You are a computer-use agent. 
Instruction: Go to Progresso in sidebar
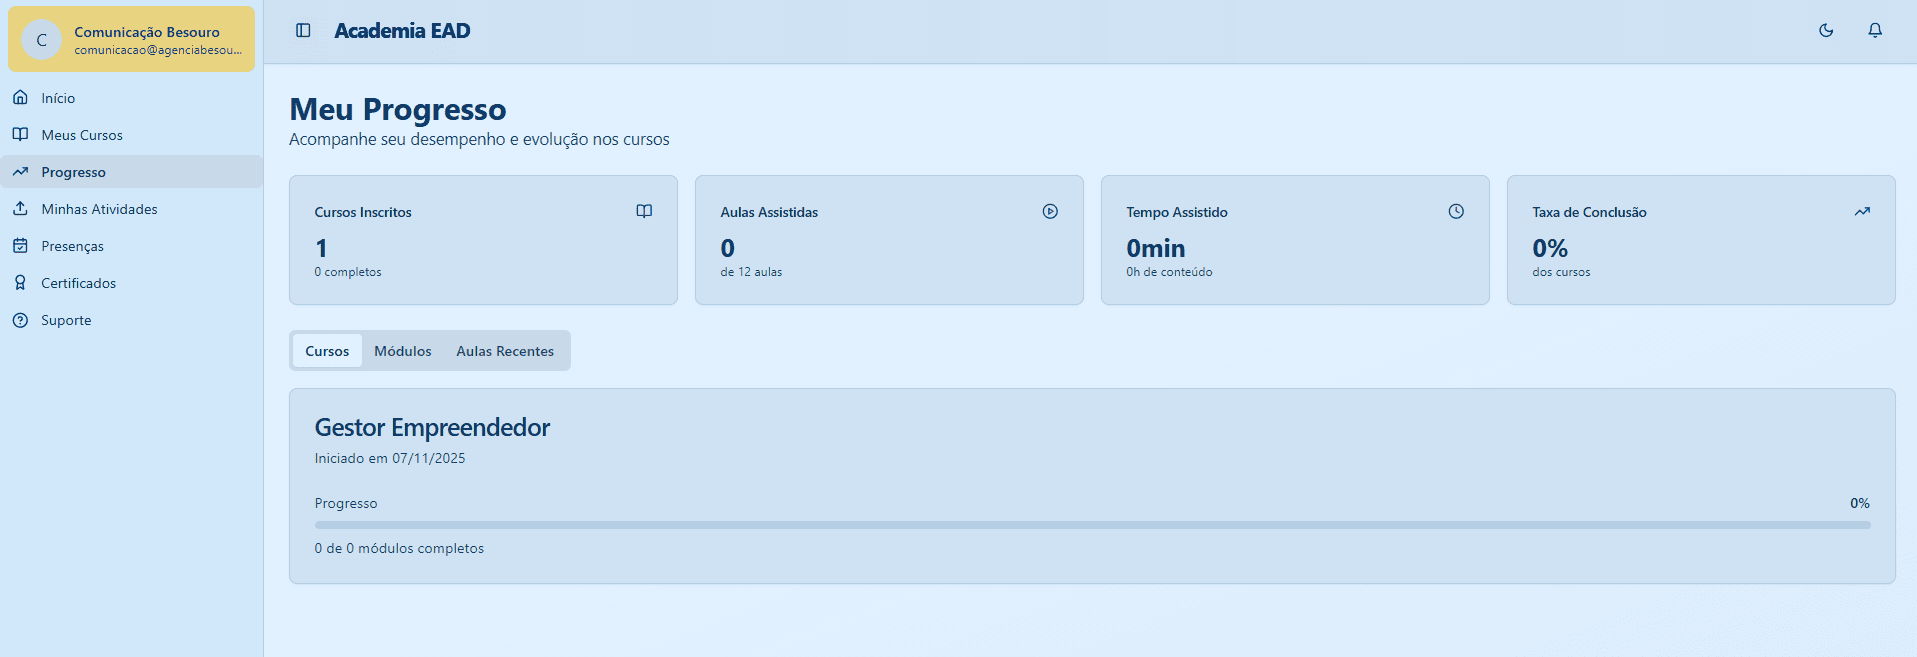(x=73, y=172)
